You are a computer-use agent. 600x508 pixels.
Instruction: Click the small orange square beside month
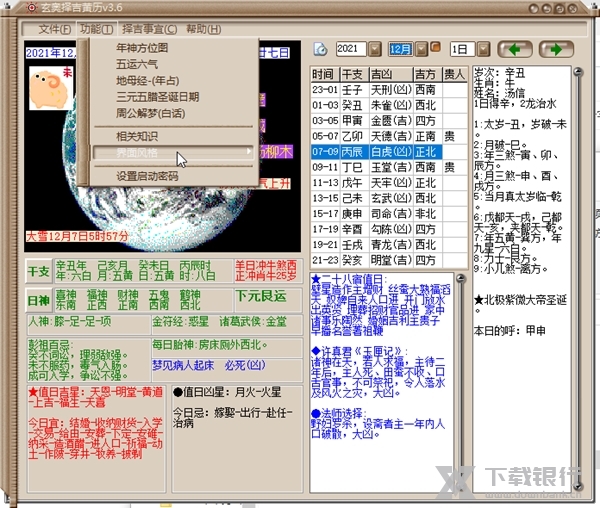[435, 47]
